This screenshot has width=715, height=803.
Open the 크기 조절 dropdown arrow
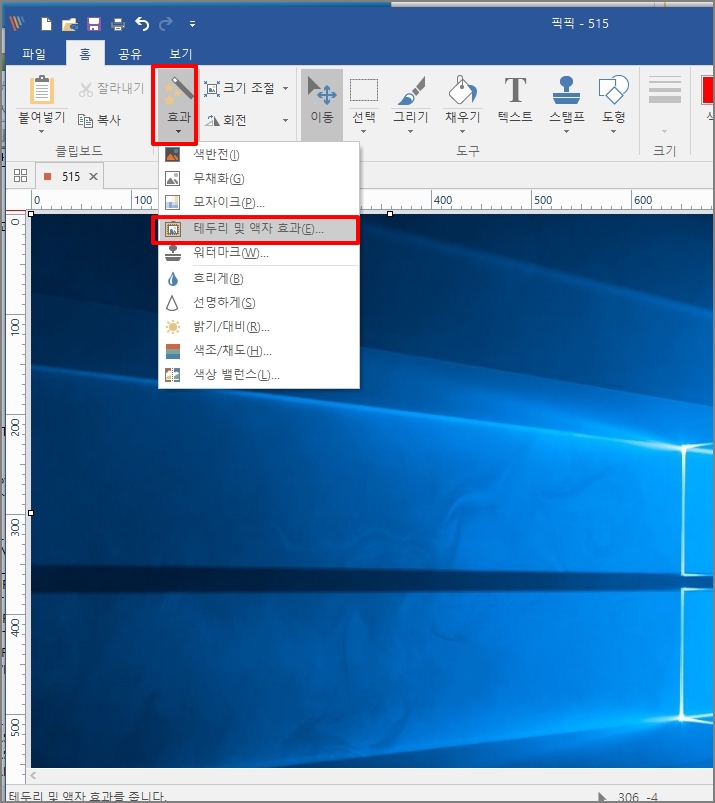[286, 89]
